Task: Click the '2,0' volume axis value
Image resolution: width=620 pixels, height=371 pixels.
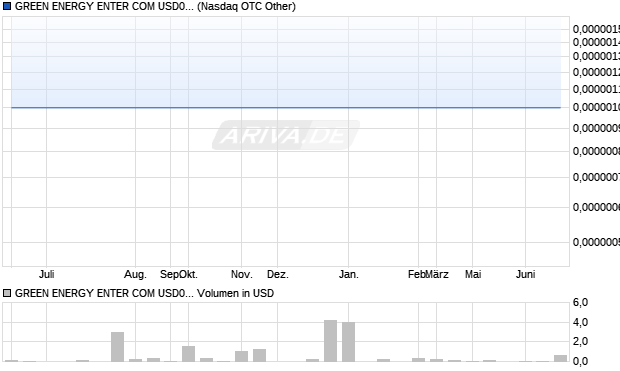Action: pos(580,341)
